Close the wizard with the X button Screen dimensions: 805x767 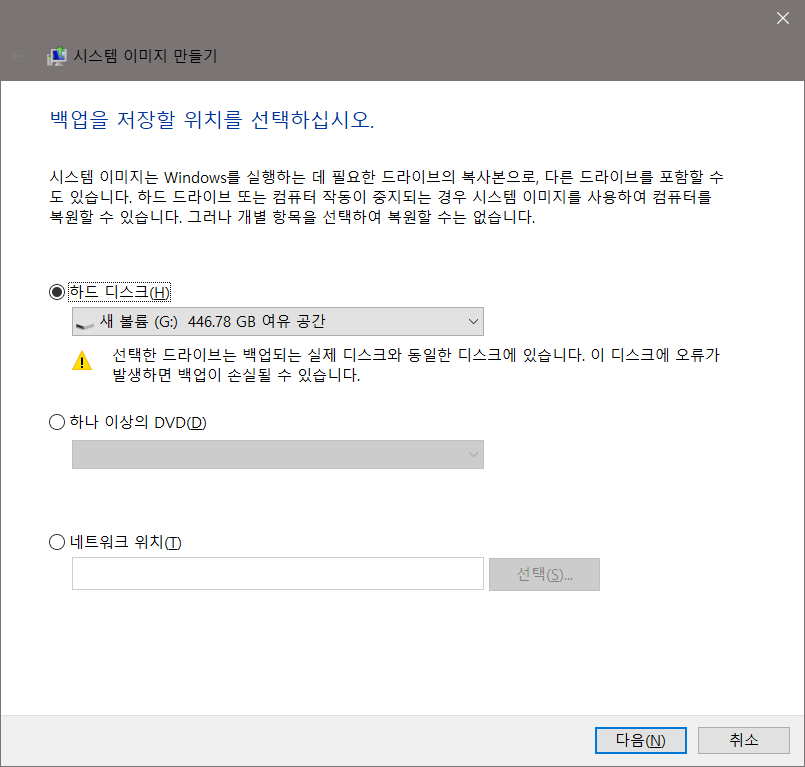click(x=782, y=18)
